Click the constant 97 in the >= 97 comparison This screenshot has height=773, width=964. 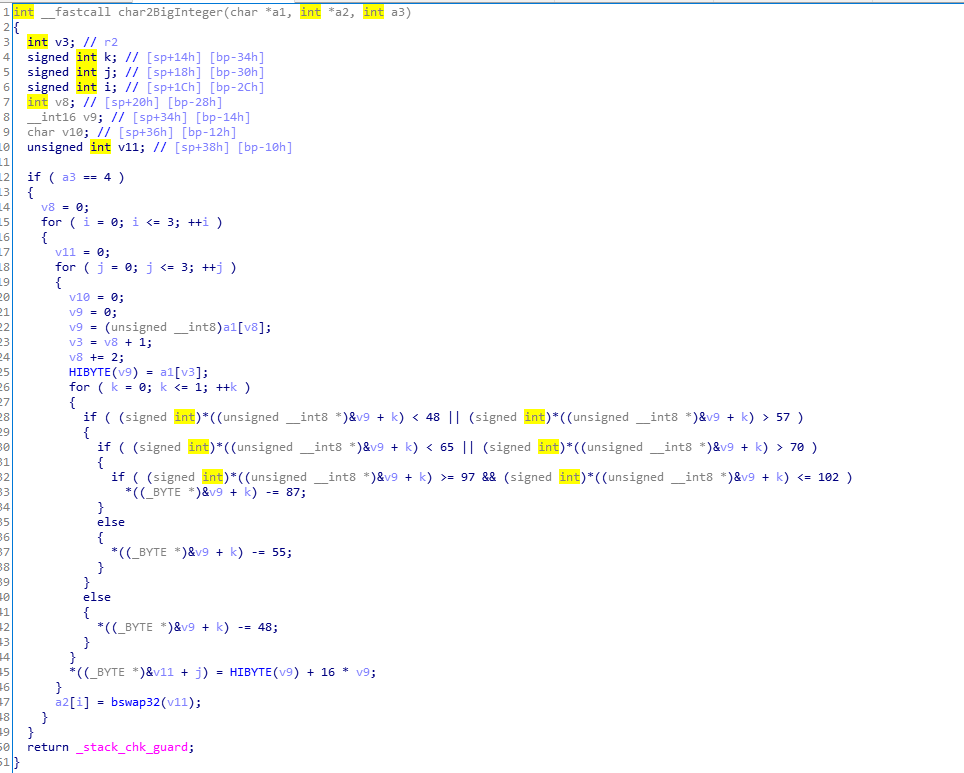coord(468,478)
